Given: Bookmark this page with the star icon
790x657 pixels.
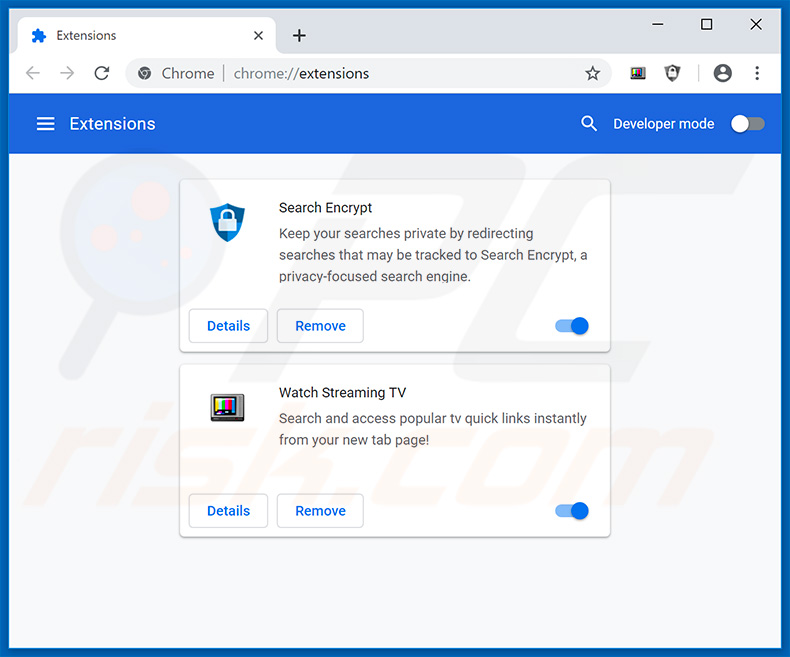Looking at the screenshot, I should (x=592, y=74).
